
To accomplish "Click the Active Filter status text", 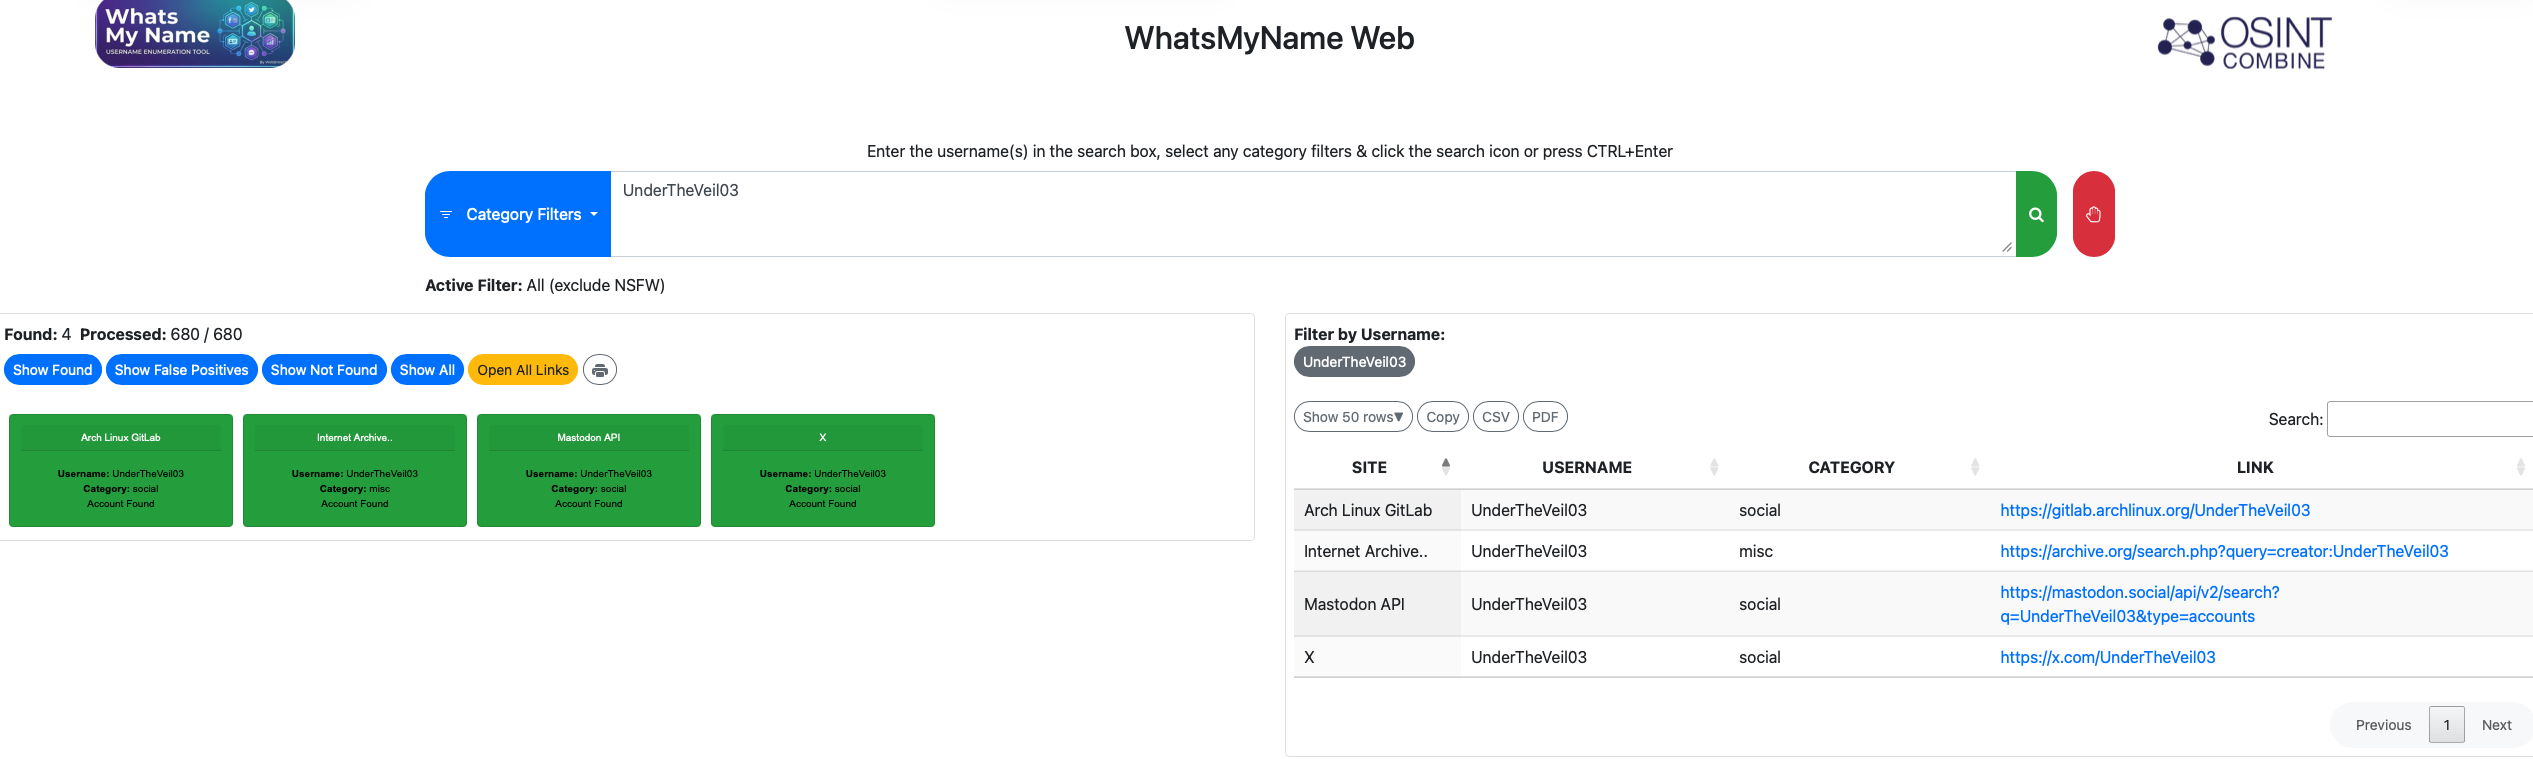I will click(x=545, y=285).
